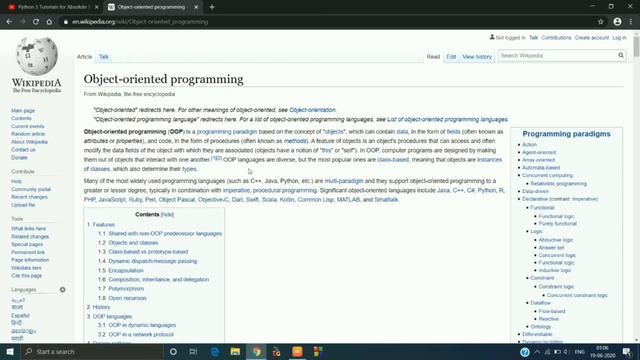Image resolution: width=640 pixels, height=360 pixels.
Task: Open the Chrome three-dot menu
Action: [631, 22]
